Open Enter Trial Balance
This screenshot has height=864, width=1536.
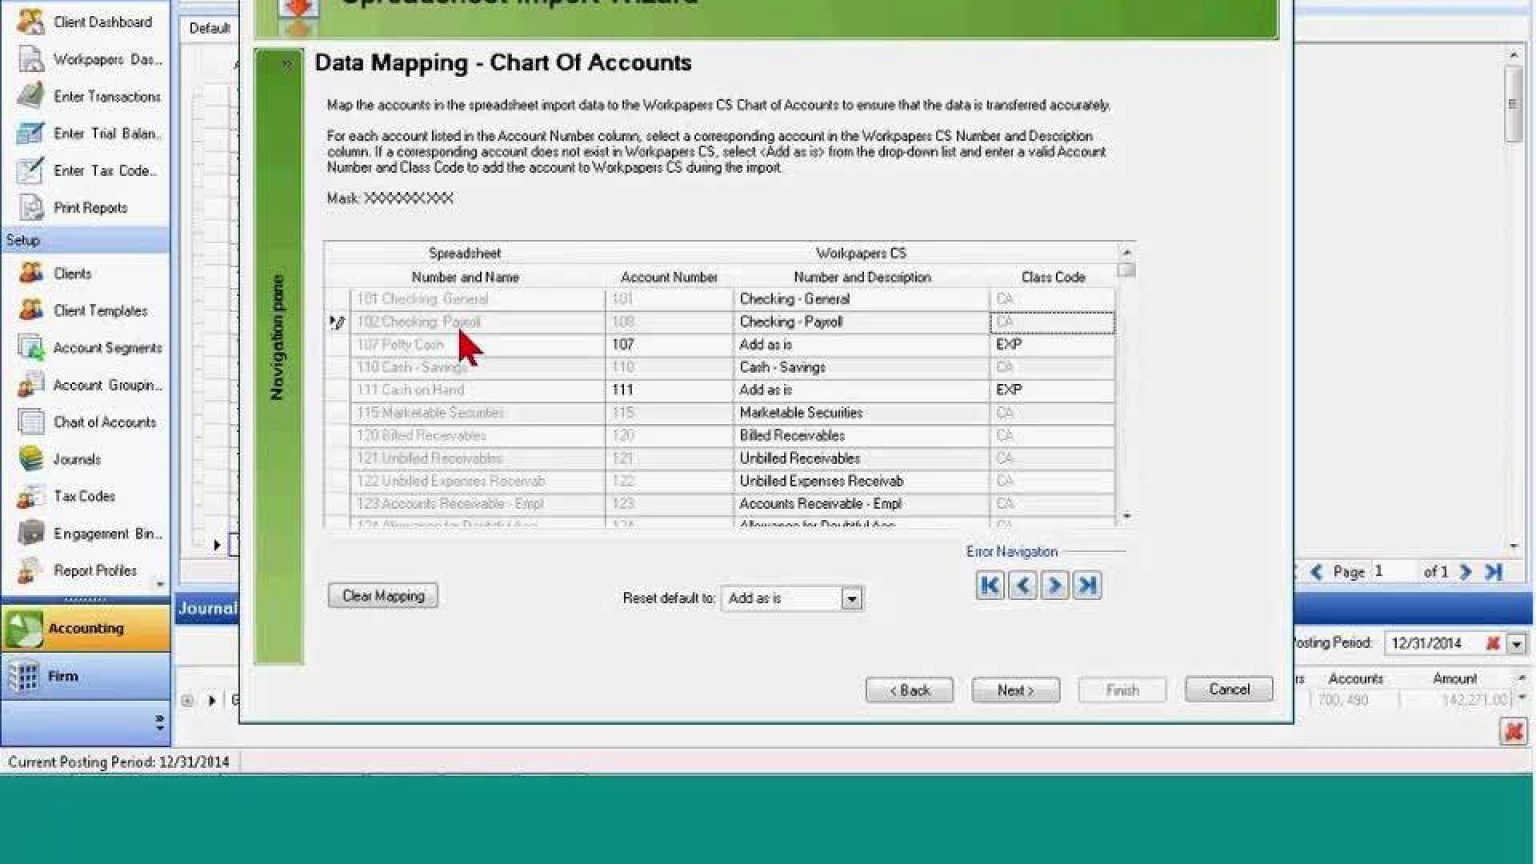click(101, 133)
